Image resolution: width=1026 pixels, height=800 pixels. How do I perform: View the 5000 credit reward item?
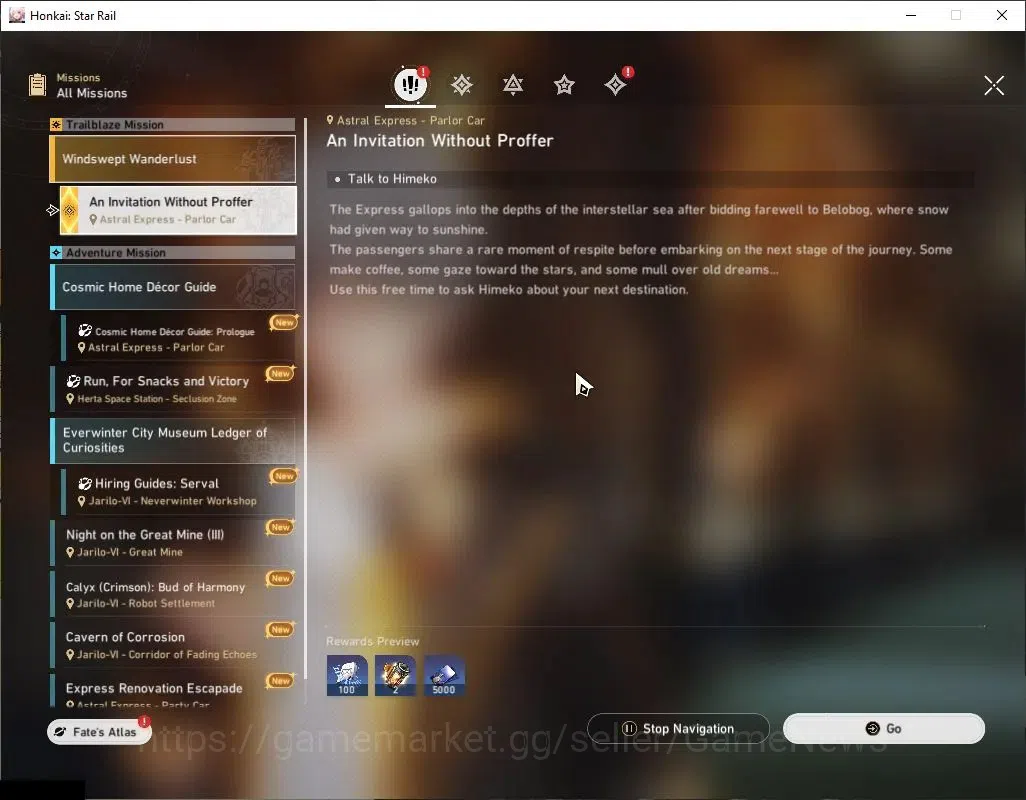pos(444,676)
